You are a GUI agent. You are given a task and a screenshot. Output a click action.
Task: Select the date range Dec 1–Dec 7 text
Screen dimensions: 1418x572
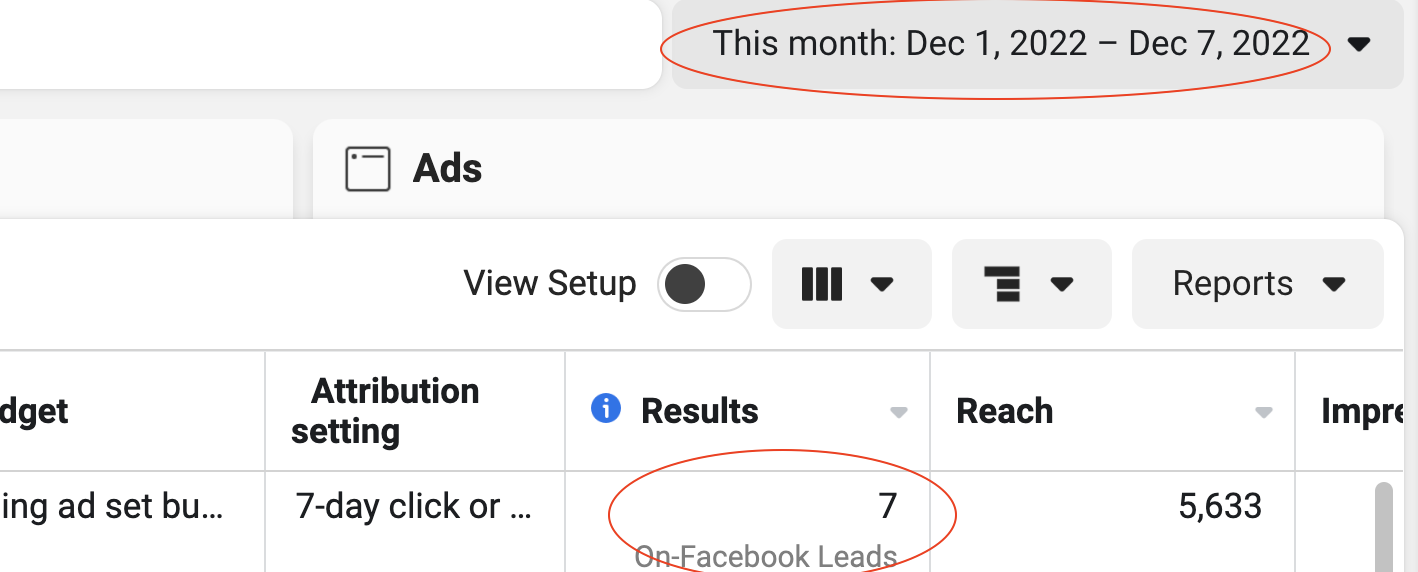[x=1010, y=44]
